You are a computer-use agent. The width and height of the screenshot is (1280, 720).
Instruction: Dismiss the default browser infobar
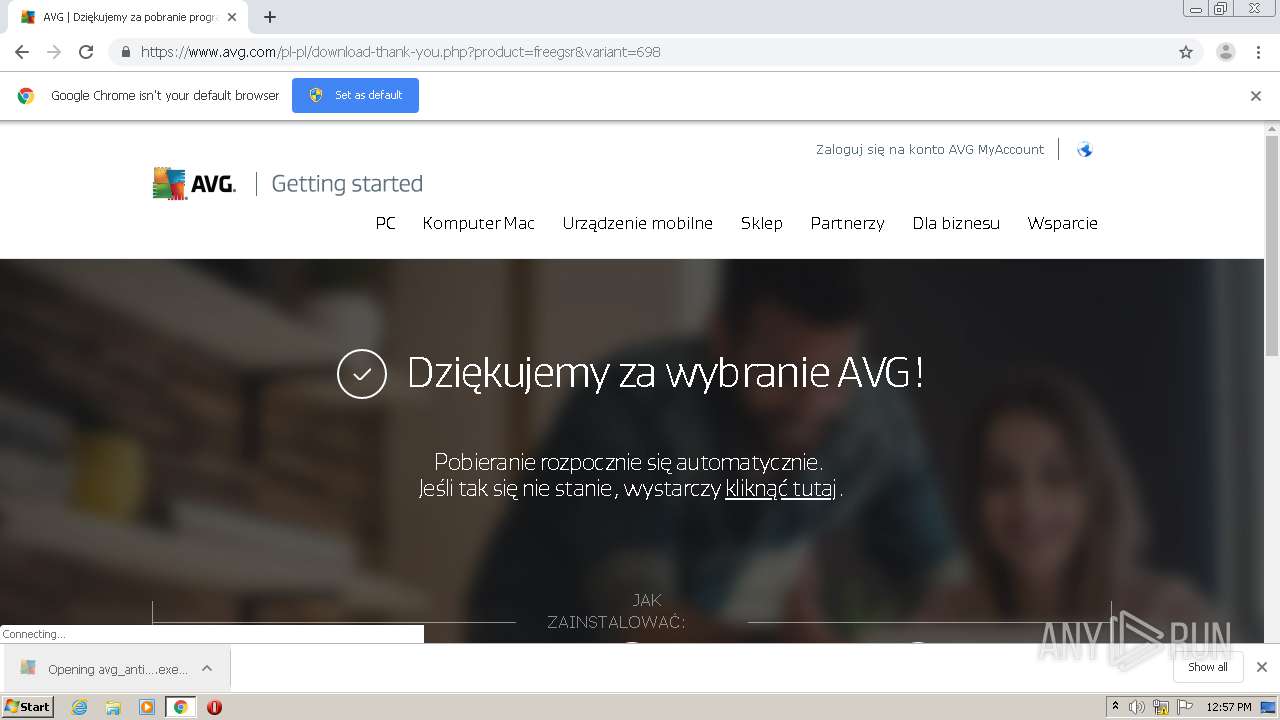point(1256,96)
